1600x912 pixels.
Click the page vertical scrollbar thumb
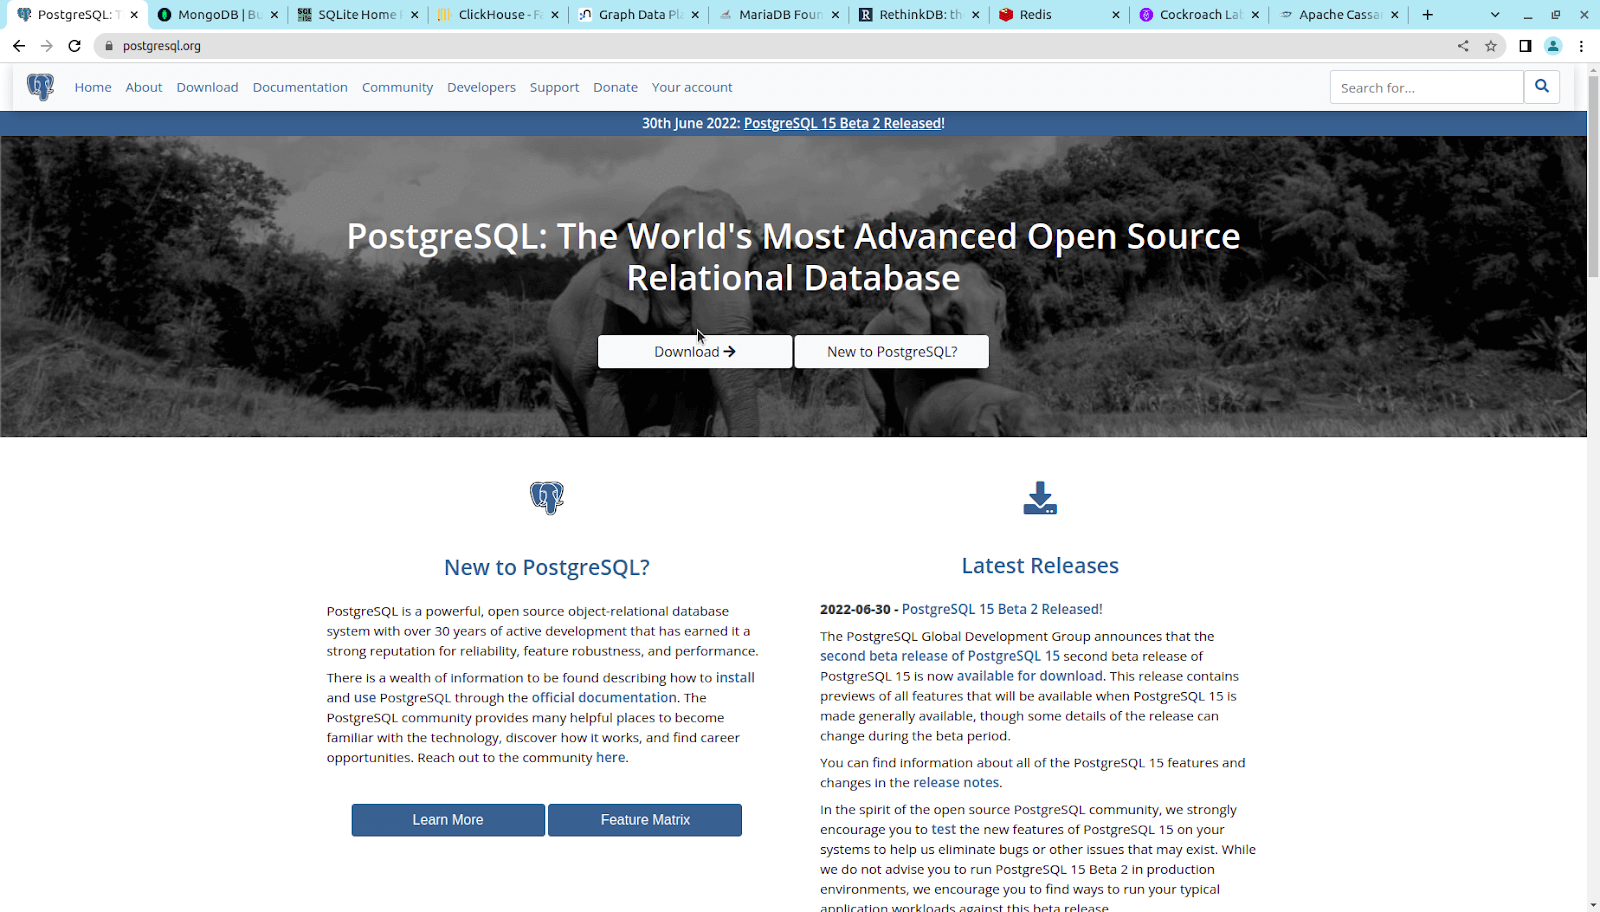click(x=1593, y=176)
